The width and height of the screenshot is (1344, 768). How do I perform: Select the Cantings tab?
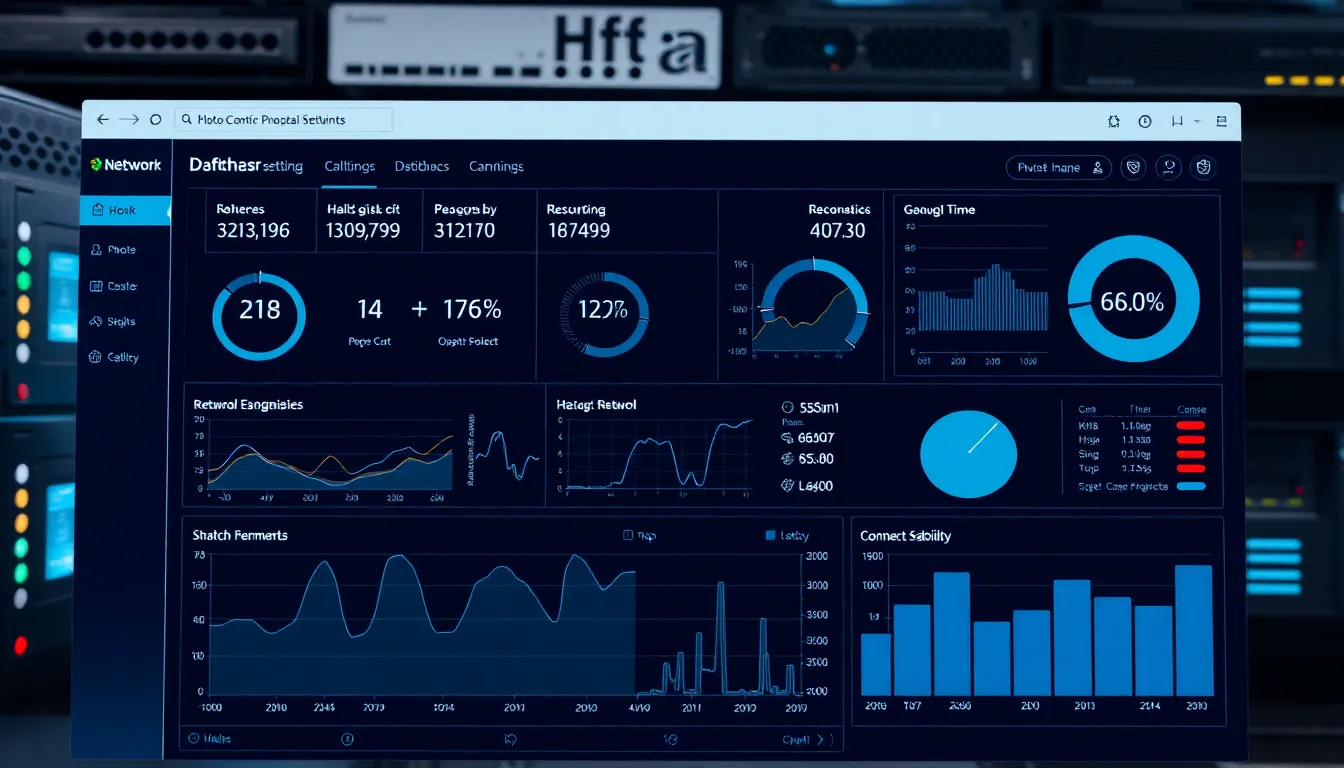(x=496, y=167)
